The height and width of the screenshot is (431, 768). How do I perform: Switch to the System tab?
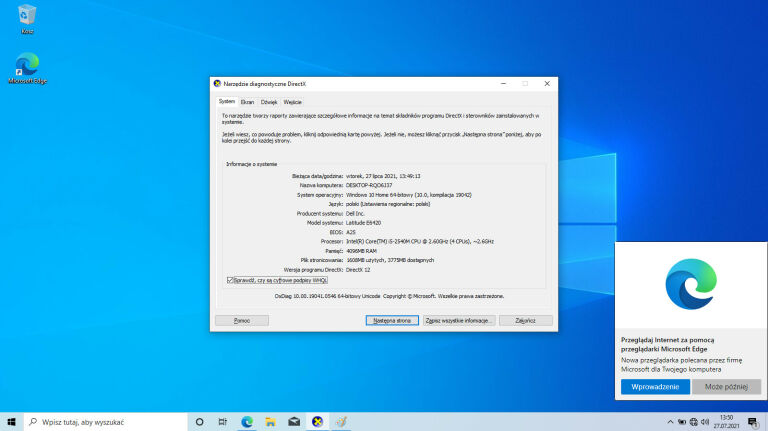tap(227, 101)
